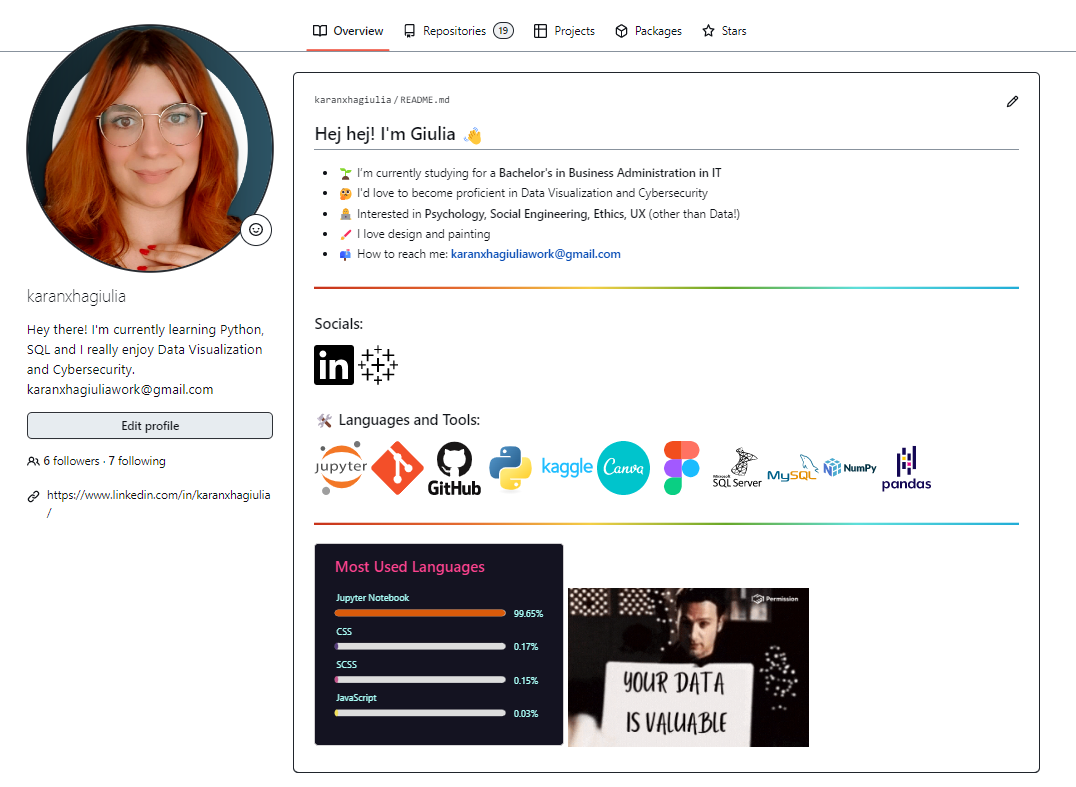Click the Python logo icon
The width and height of the screenshot is (1076, 787).
511,468
